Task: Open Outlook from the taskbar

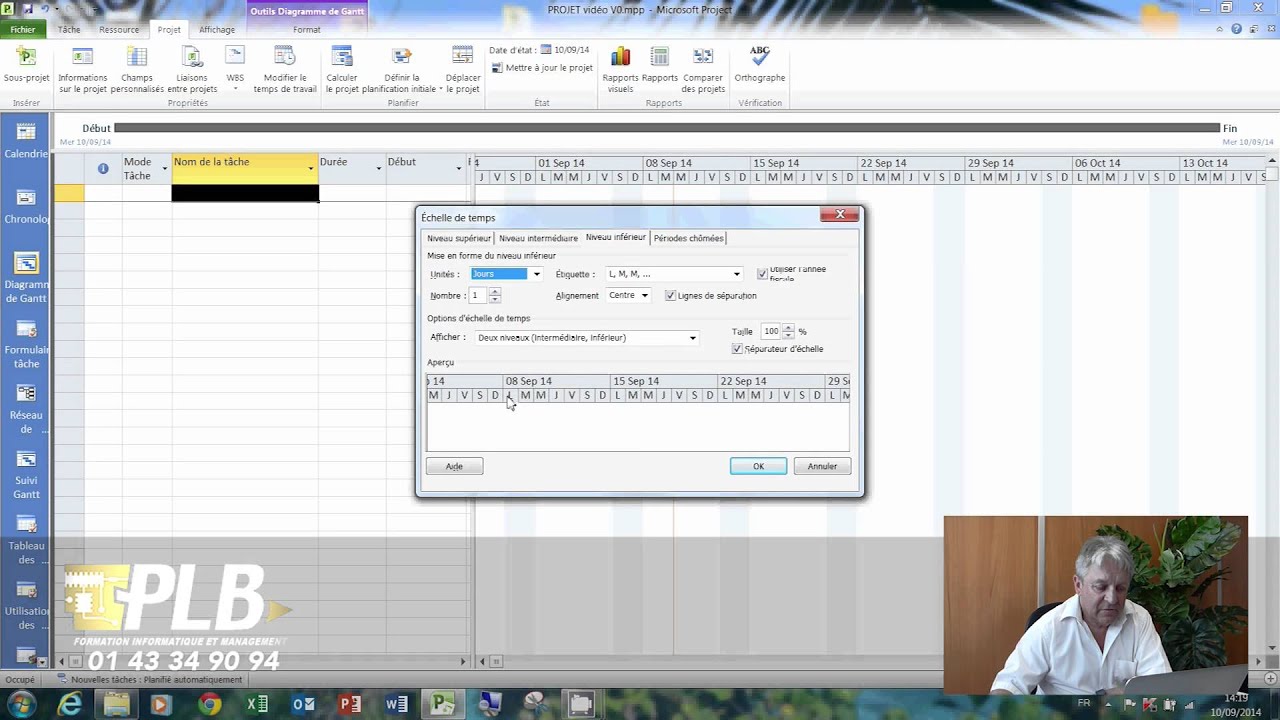Action: pyautogui.click(x=303, y=705)
